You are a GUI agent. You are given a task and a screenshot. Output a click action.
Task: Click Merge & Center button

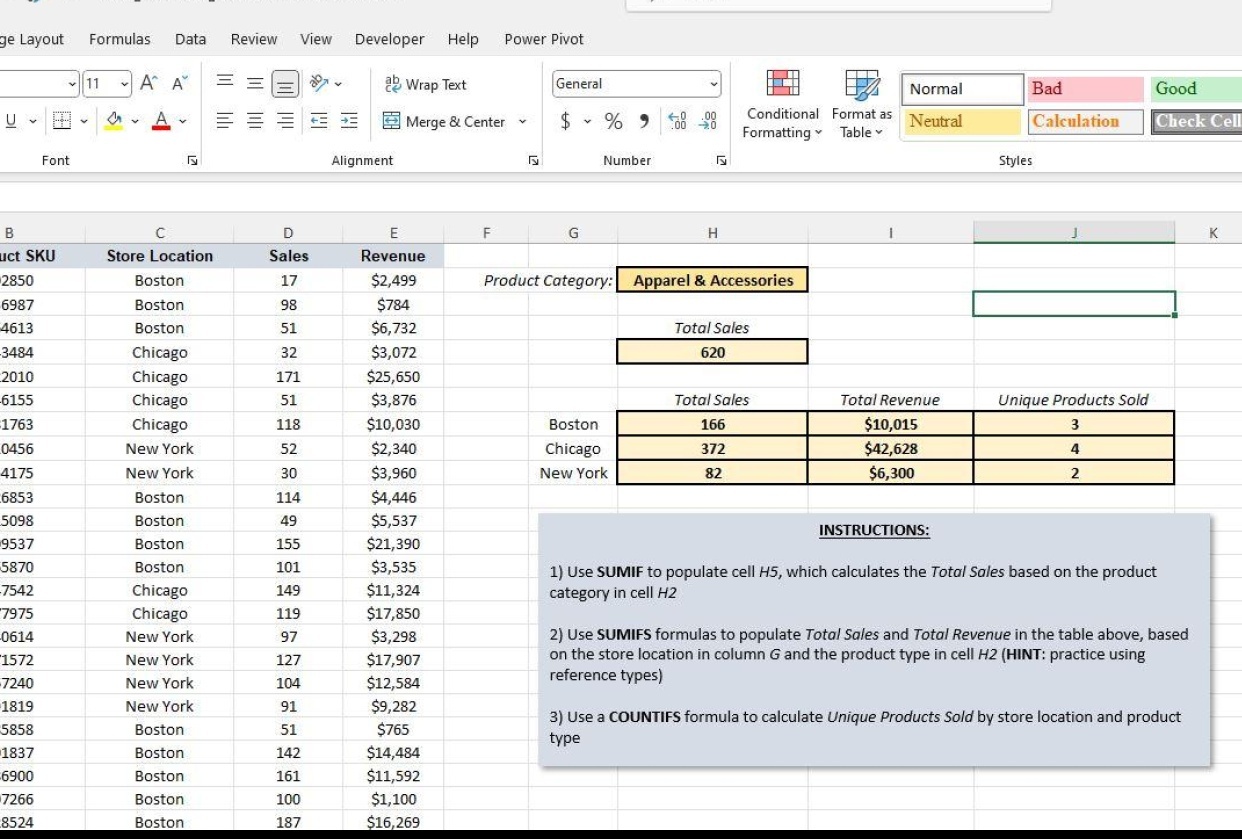[445, 122]
